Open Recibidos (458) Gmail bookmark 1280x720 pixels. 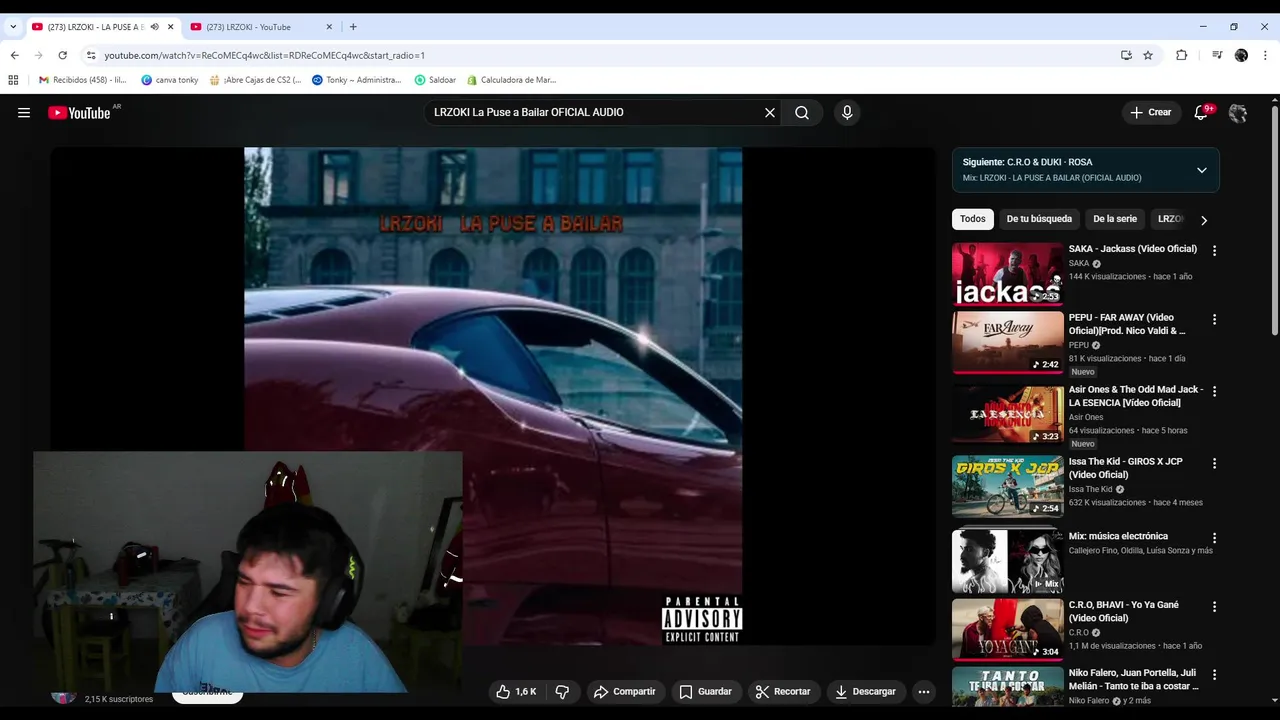(82, 80)
